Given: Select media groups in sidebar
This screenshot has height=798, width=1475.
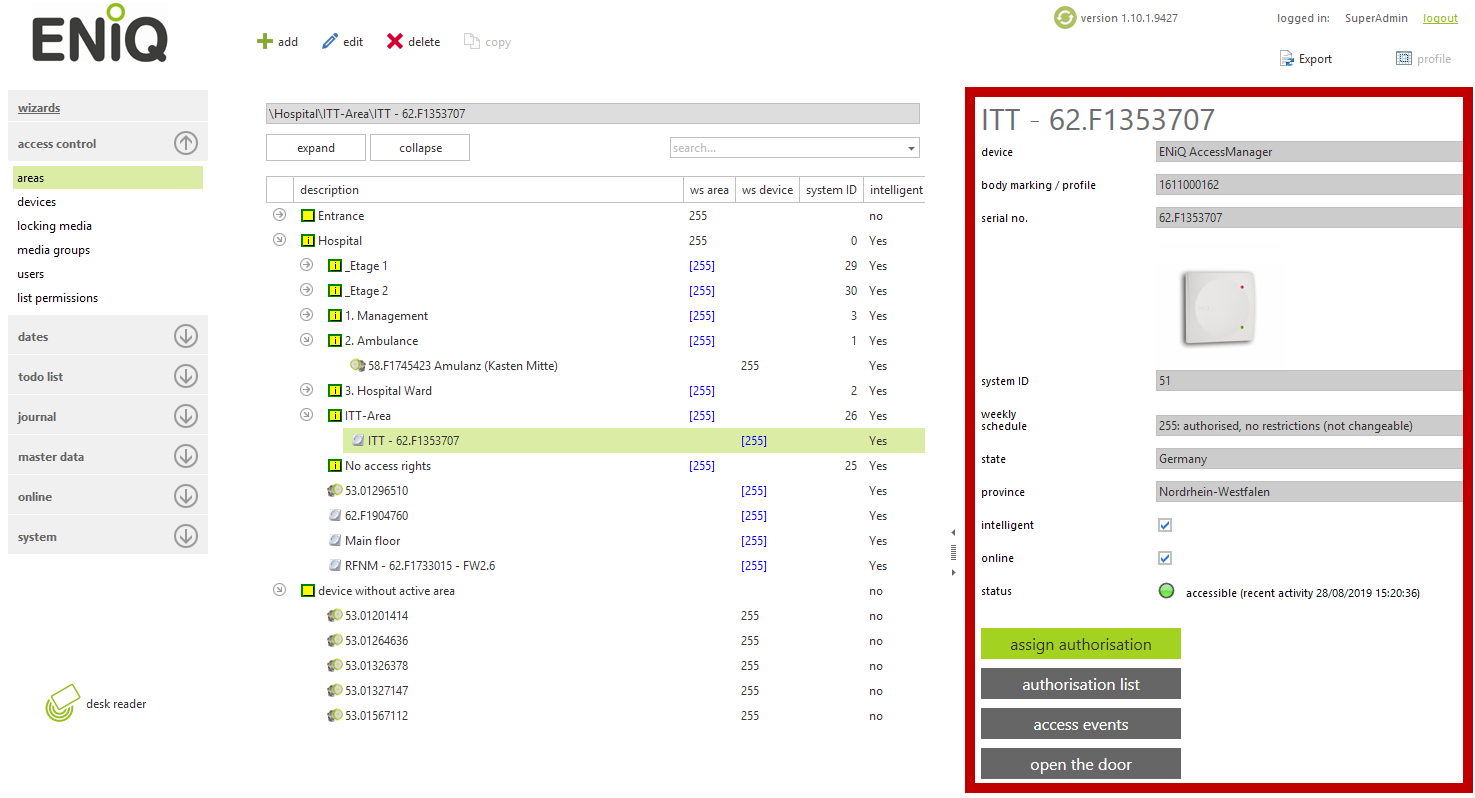Looking at the screenshot, I should pos(53,250).
